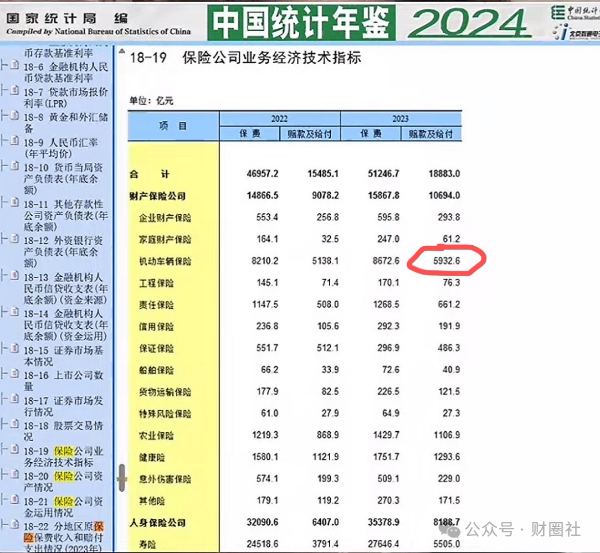This screenshot has height=553, width=600.
Task: Select the 人身保险公司 row label
Action: (158, 523)
